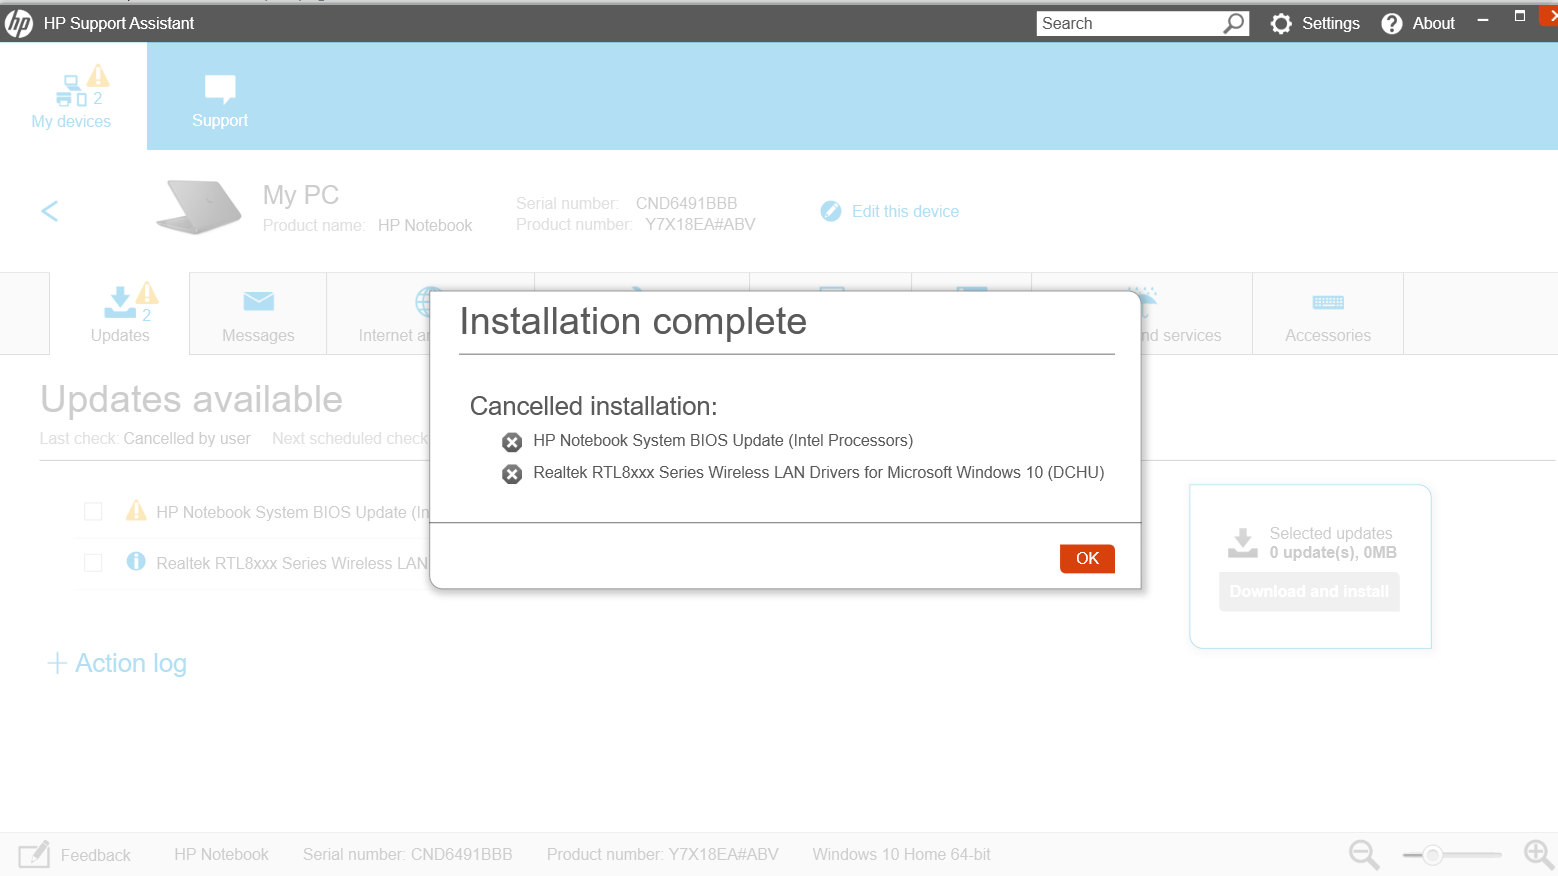1558x876 pixels.
Task: Click the serial number CND6491BBB in header
Action: coord(686,203)
